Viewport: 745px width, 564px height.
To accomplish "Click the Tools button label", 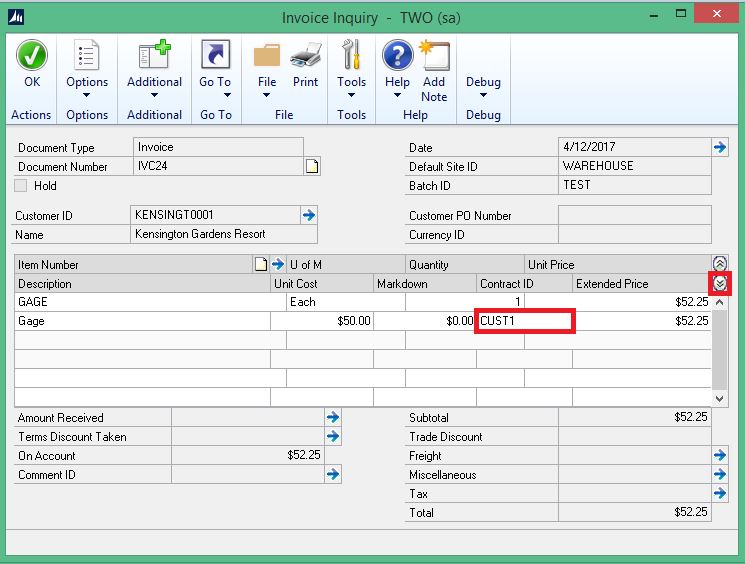I will pos(352,82).
